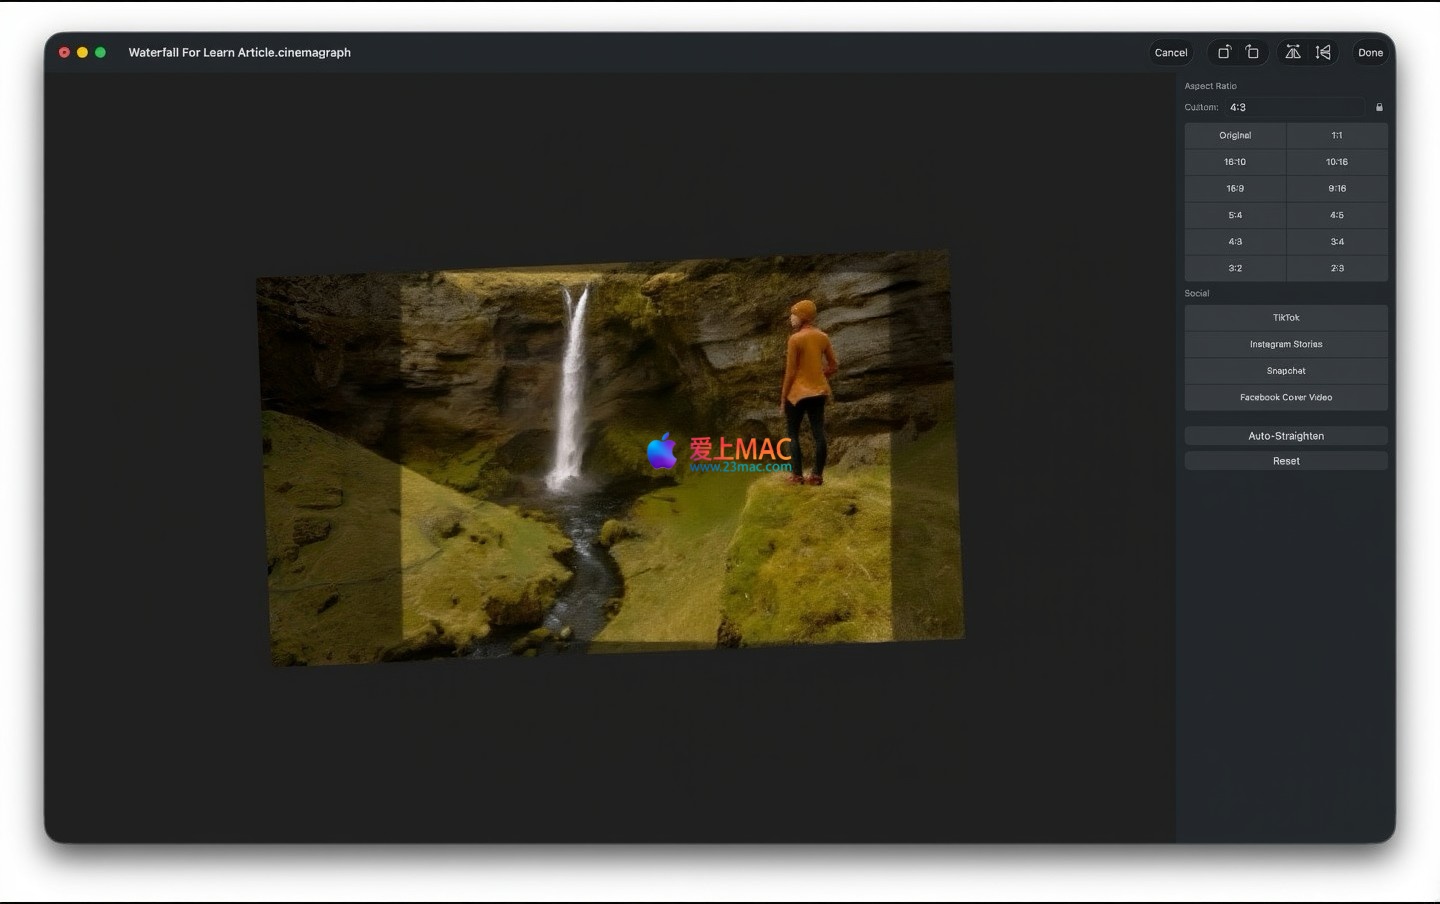Apply the Instagram Stories preset
The height and width of the screenshot is (904, 1440).
point(1286,344)
